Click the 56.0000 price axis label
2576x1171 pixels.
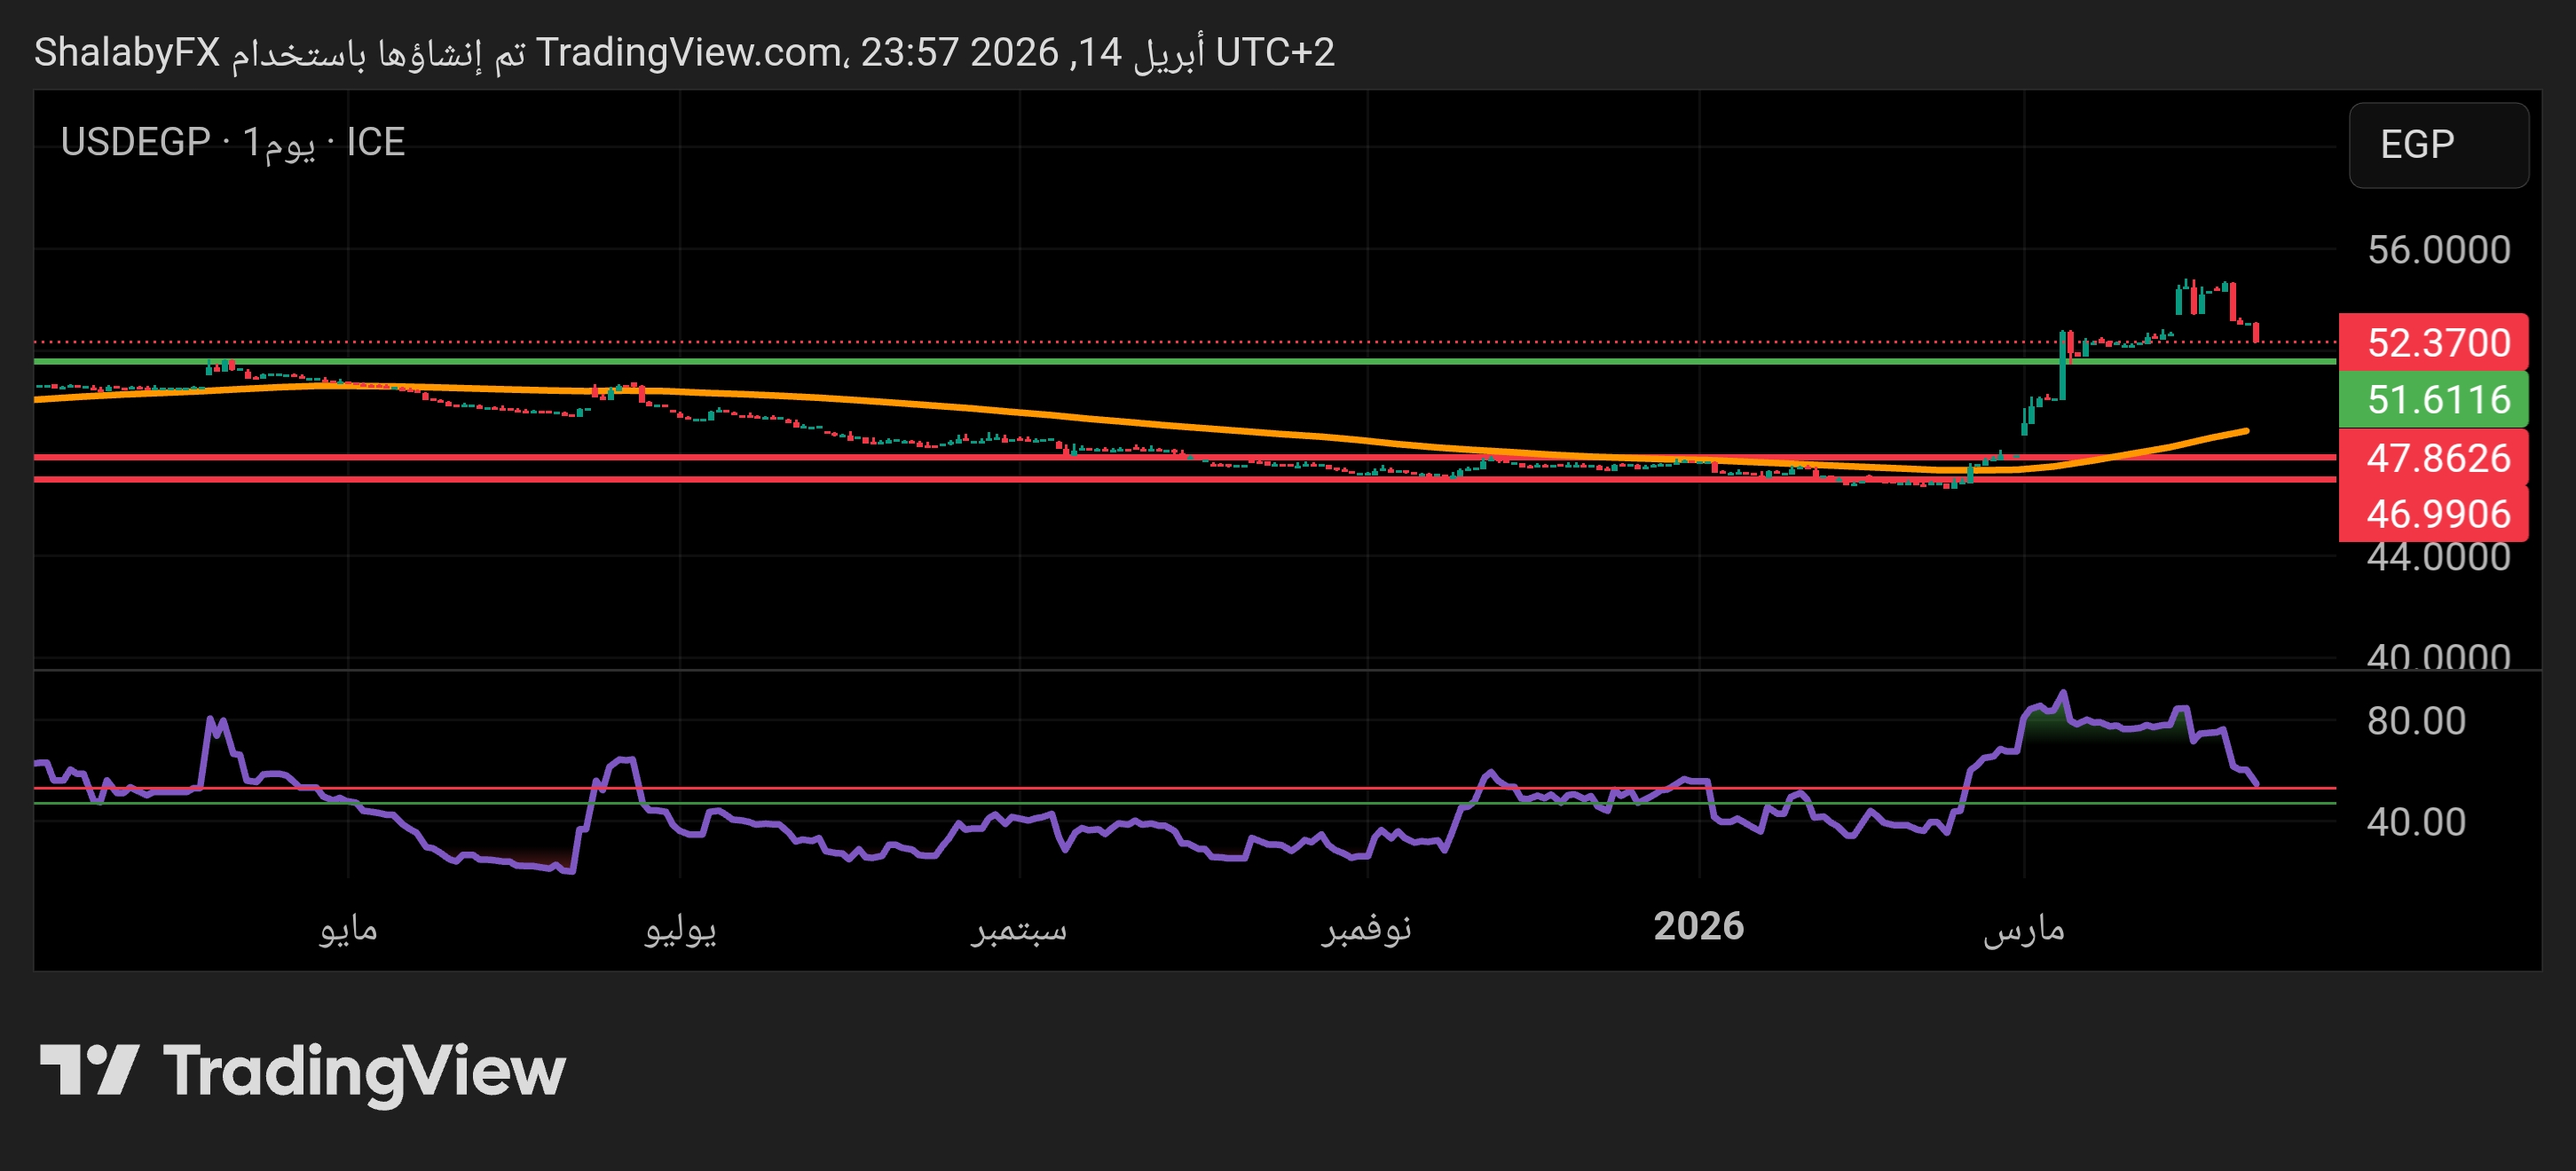2437,250
